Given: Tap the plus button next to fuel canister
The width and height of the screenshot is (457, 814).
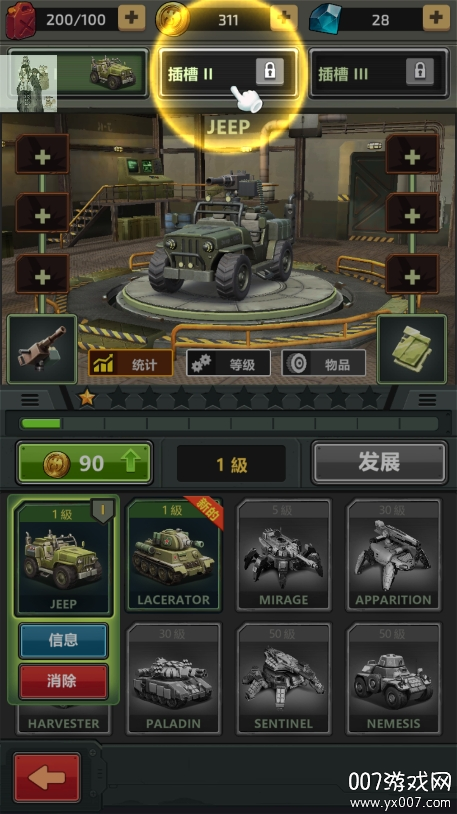Looking at the screenshot, I should (x=131, y=19).
